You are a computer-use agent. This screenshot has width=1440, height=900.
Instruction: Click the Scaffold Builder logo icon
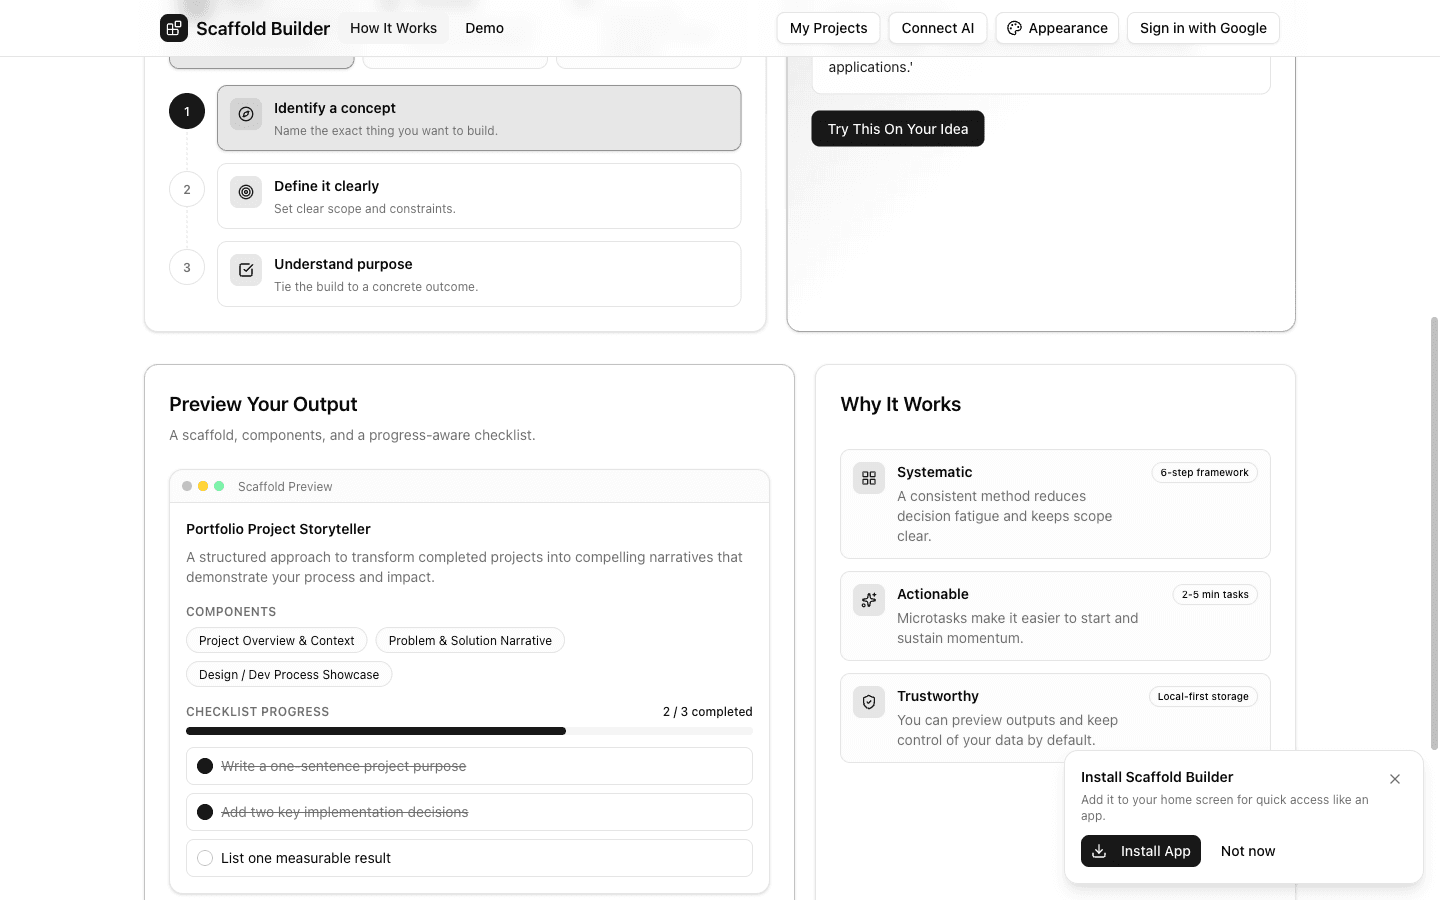point(174,28)
